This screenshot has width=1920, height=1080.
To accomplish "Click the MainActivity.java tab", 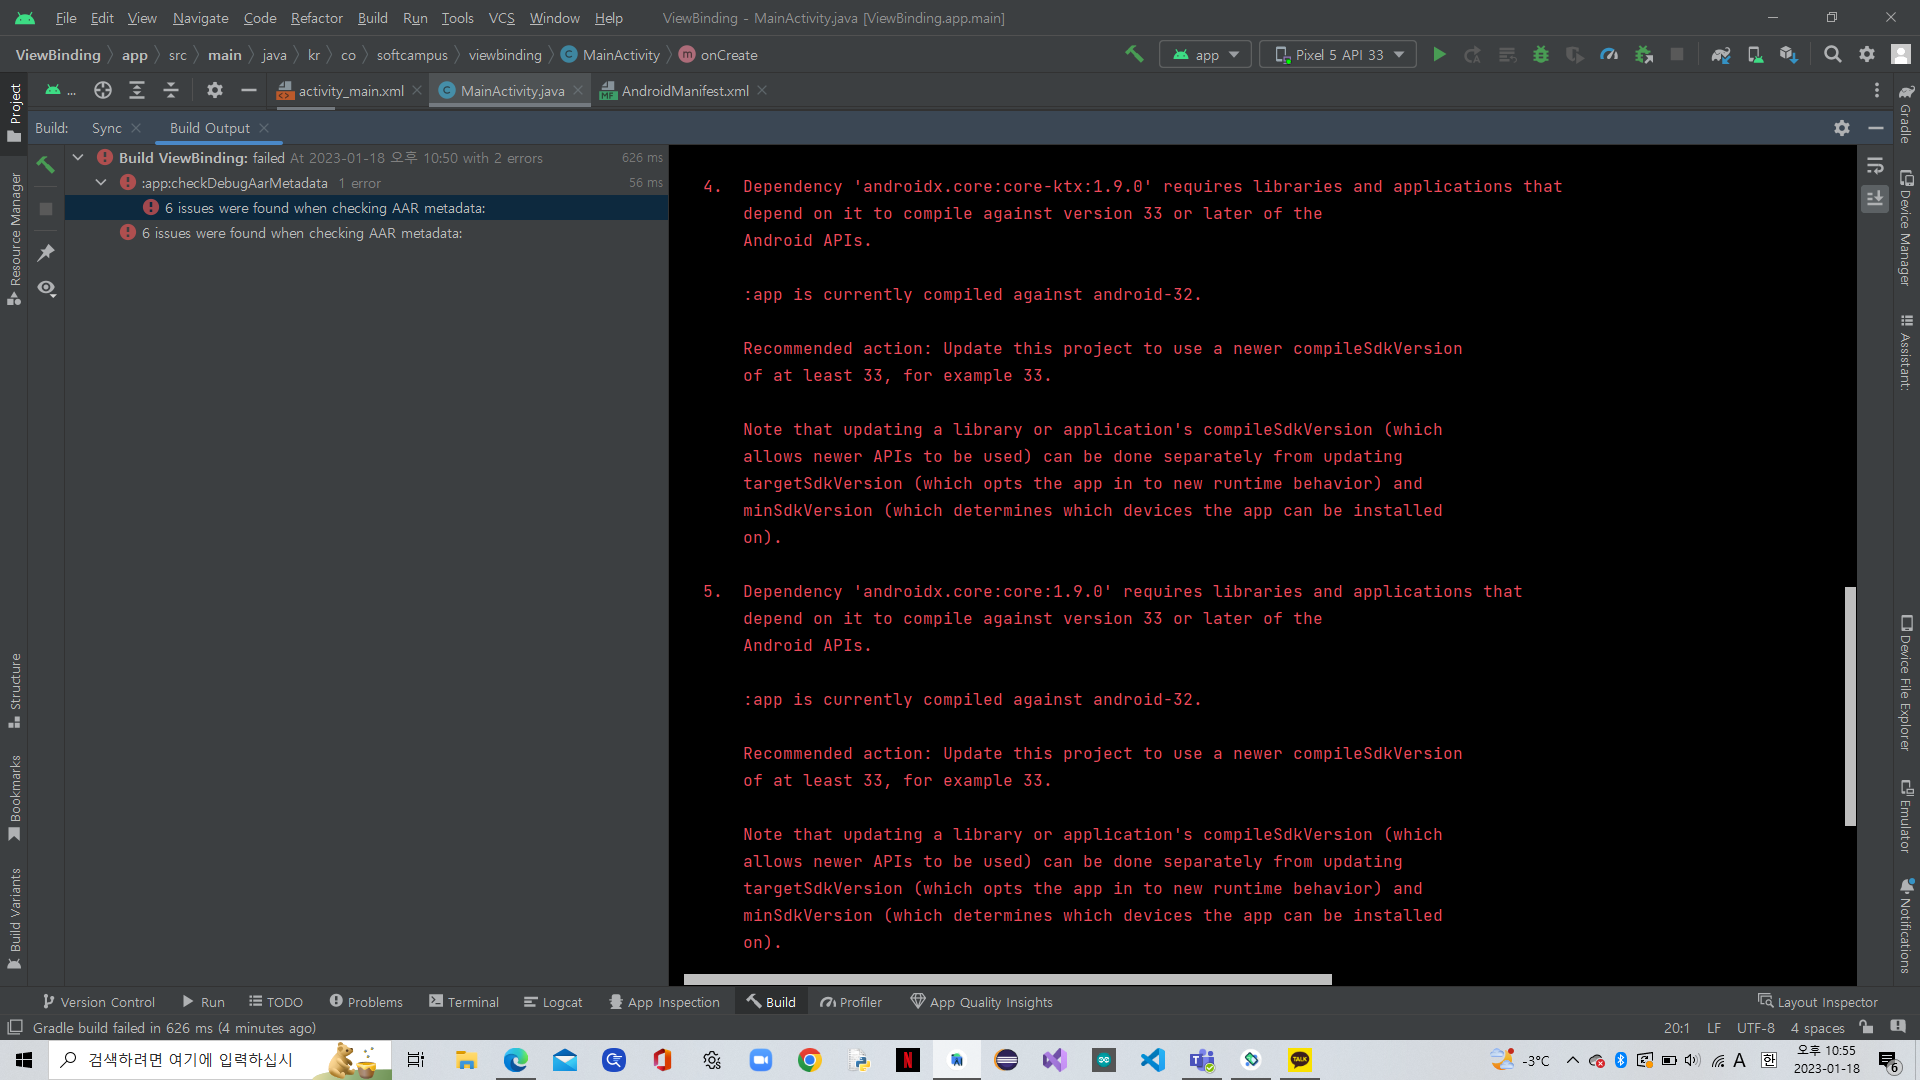I will pyautogui.click(x=512, y=90).
